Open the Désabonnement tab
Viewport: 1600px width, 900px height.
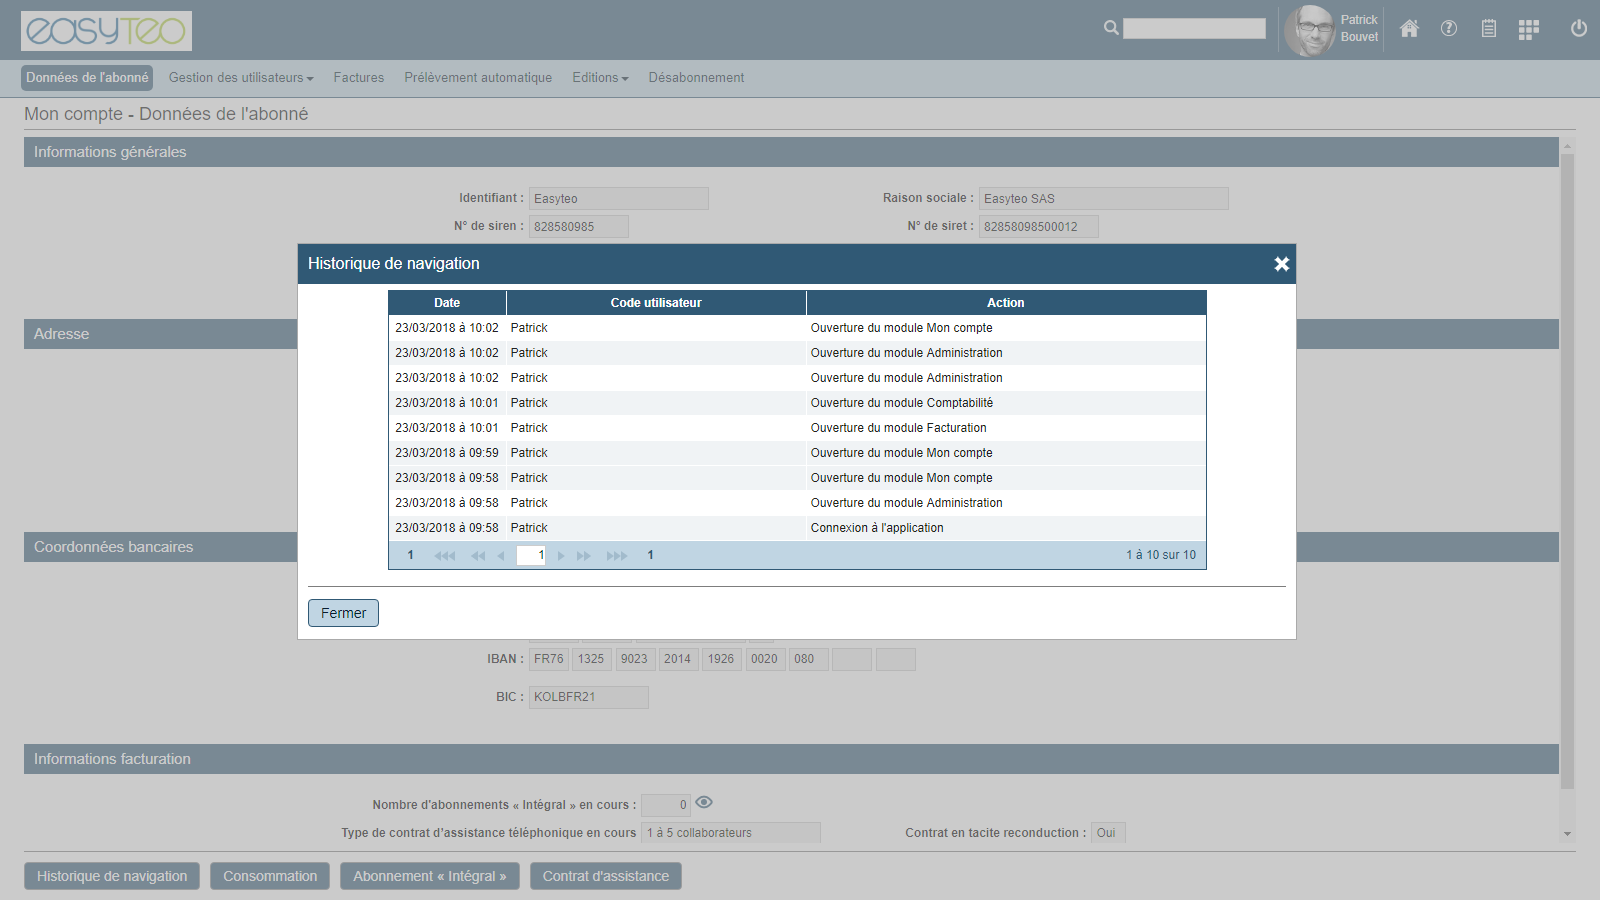pos(696,78)
